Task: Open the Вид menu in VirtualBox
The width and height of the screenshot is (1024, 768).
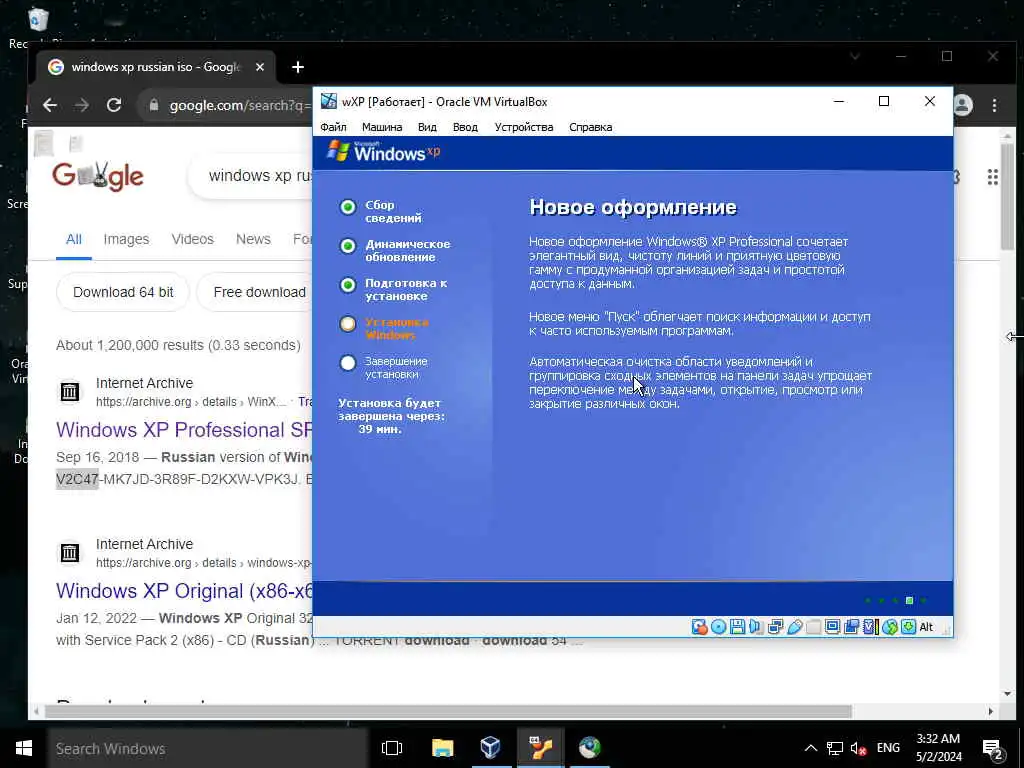Action: click(427, 127)
